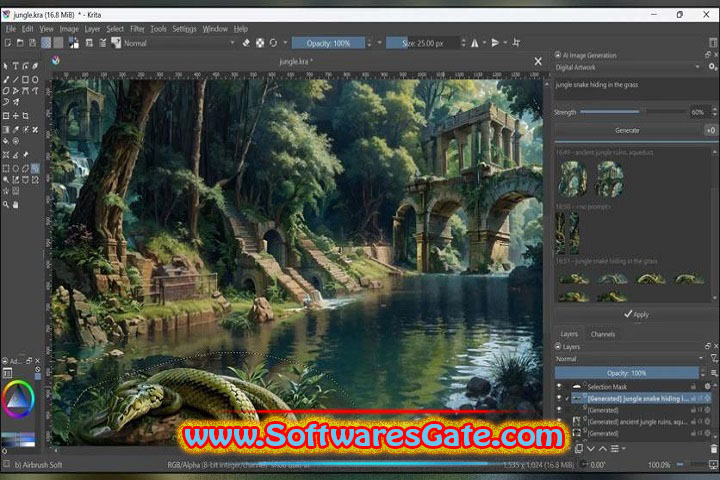Open the Layer menu
Image resolution: width=720 pixels, height=480 pixels.
pos(92,29)
